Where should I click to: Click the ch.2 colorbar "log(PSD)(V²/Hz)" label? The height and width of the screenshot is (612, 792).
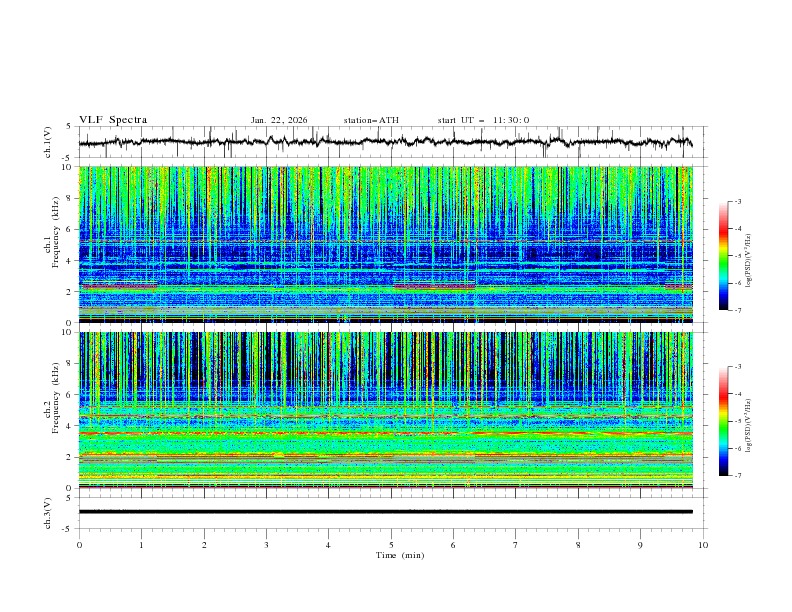click(x=748, y=425)
